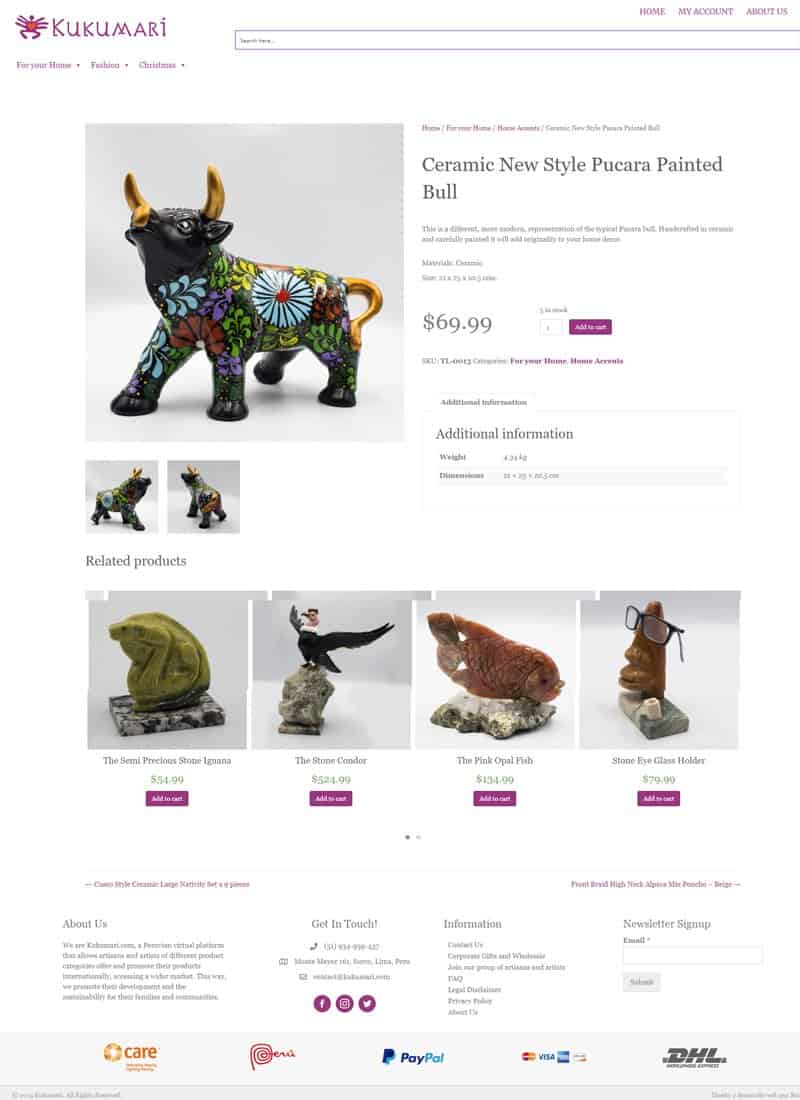This screenshot has height=1100, width=800.
Task: Open the My Account menu item
Action: tap(705, 12)
